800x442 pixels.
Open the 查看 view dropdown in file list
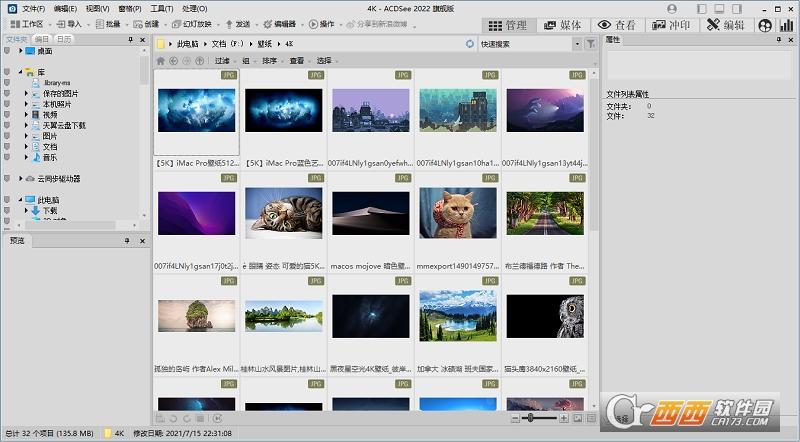coord(299,61)
